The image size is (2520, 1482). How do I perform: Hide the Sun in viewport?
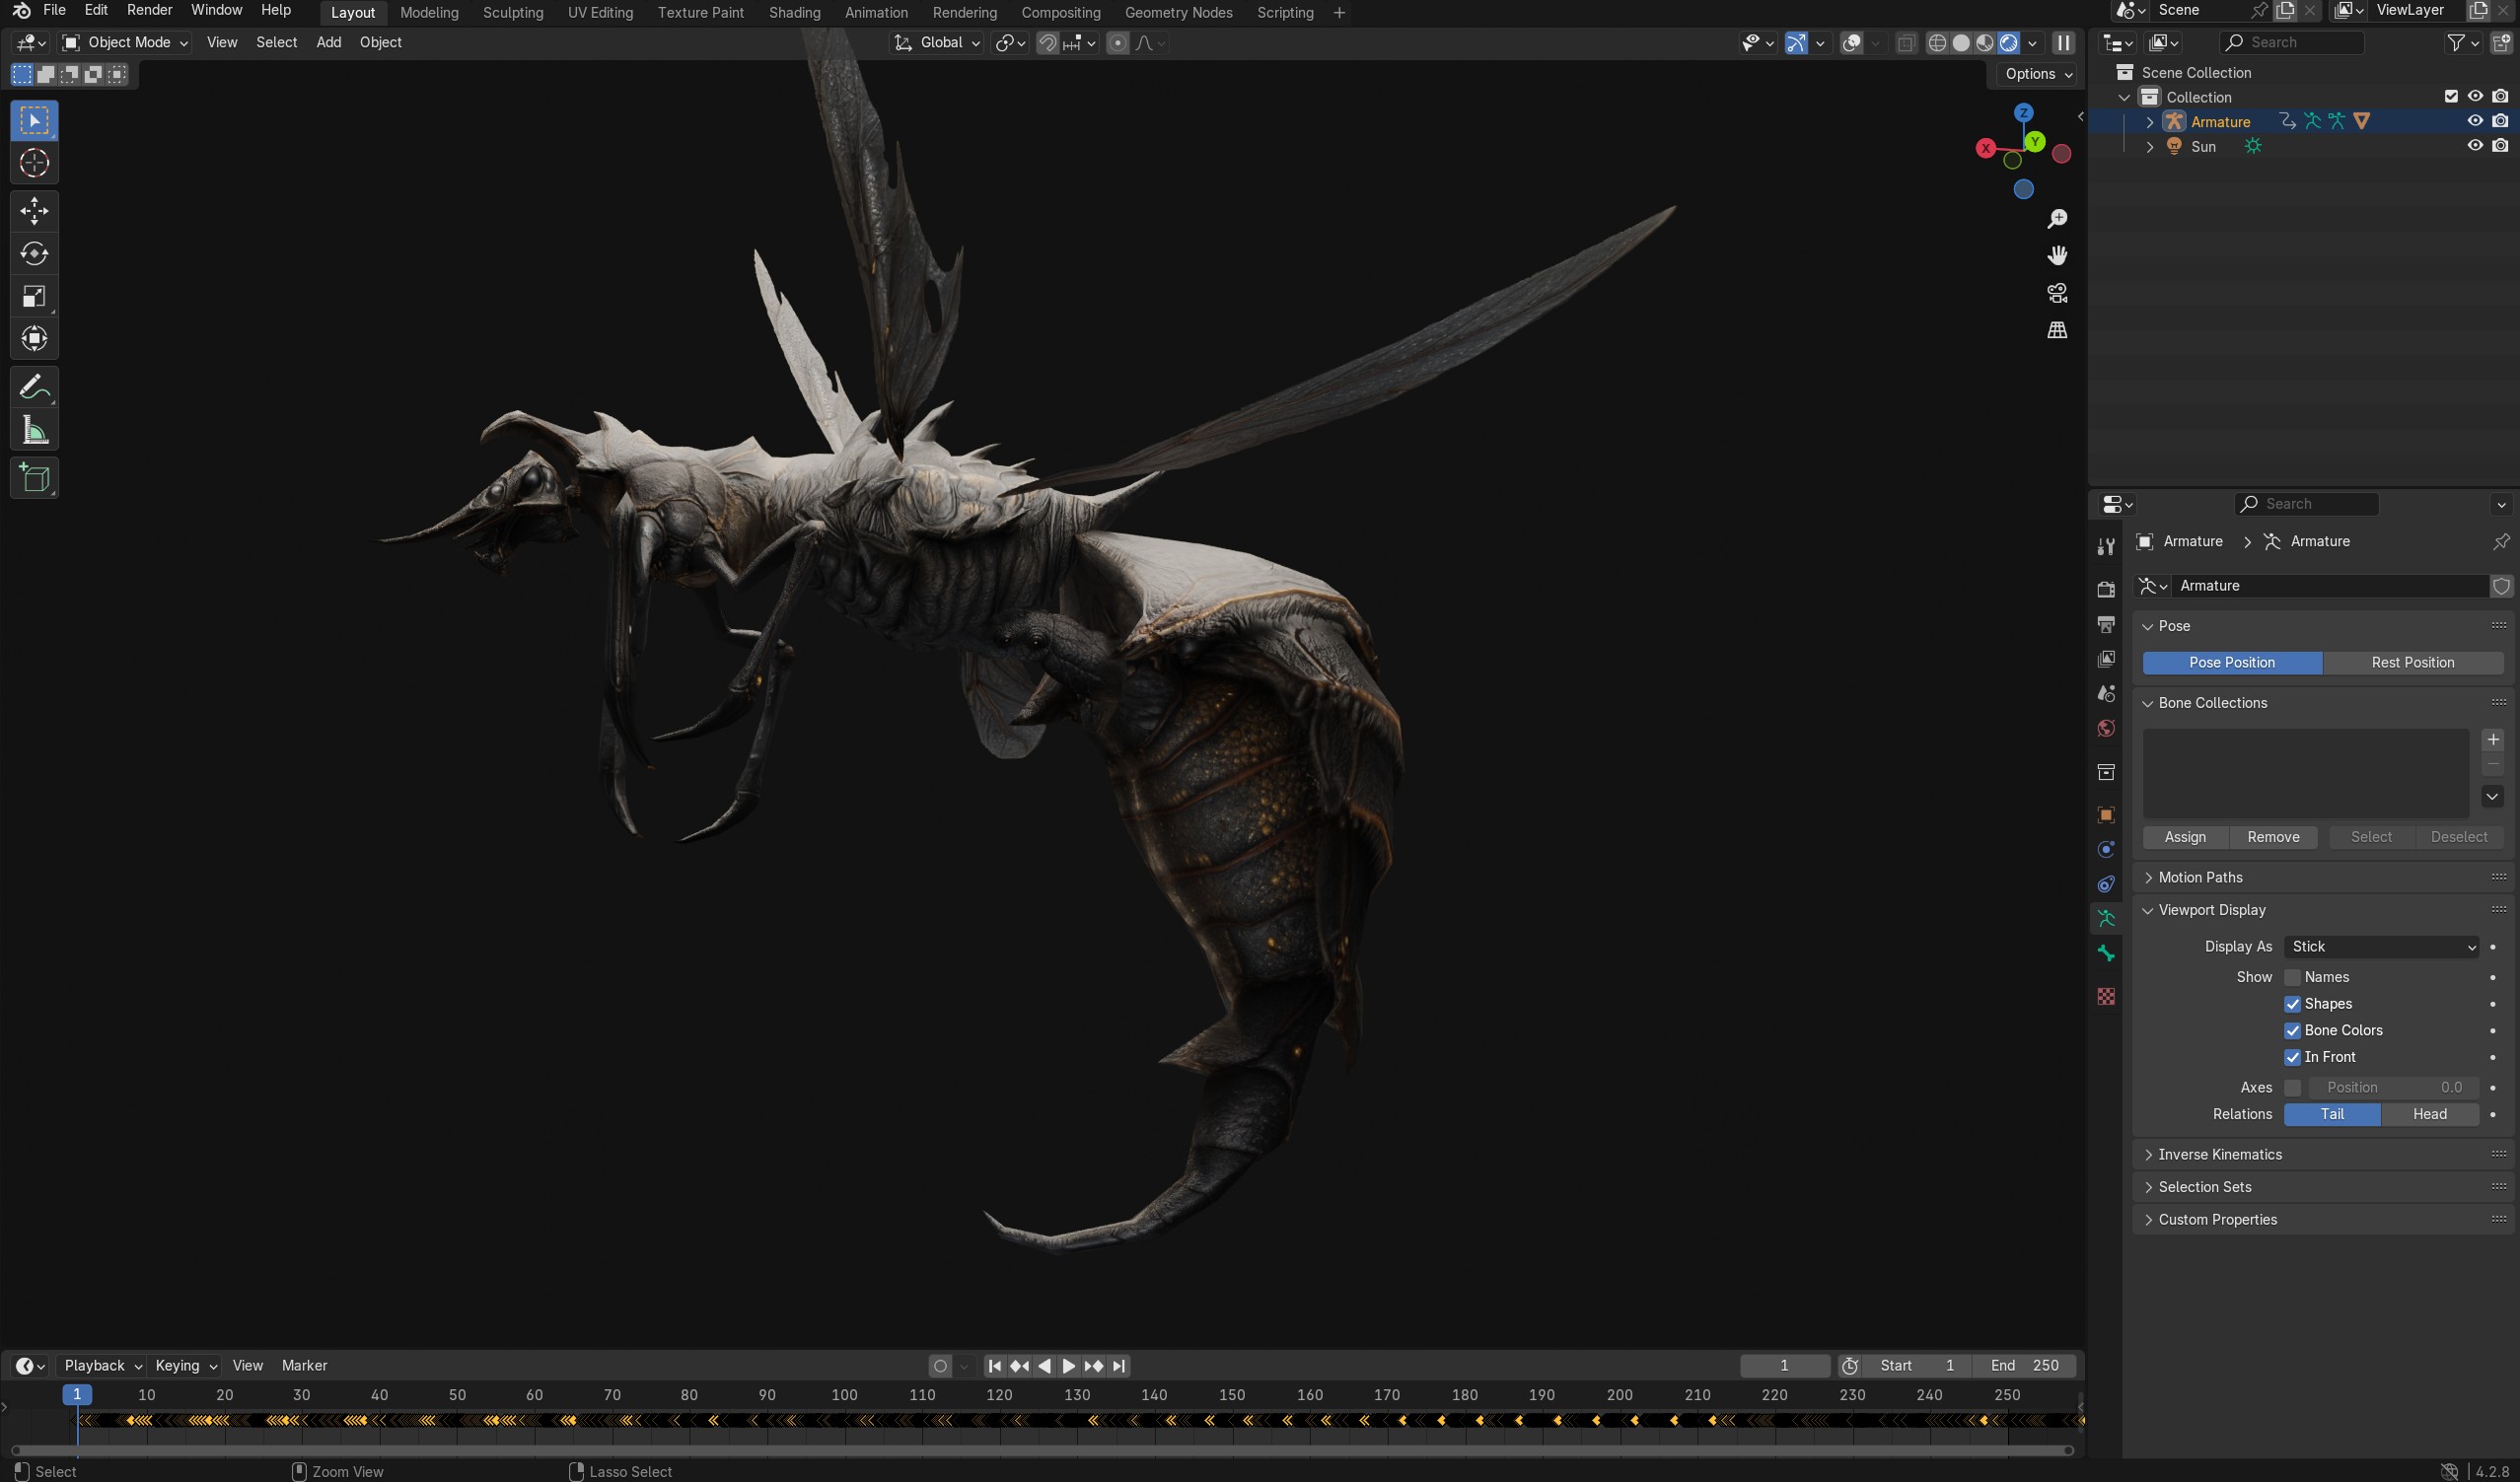click(x=2475, y=146)
